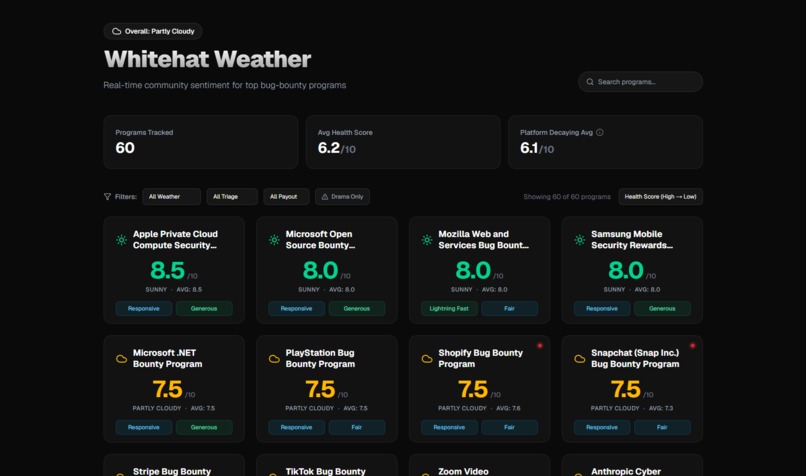Open Snapchat (Snap Inc.) Bug Bounty title

[x=635, y=358]
